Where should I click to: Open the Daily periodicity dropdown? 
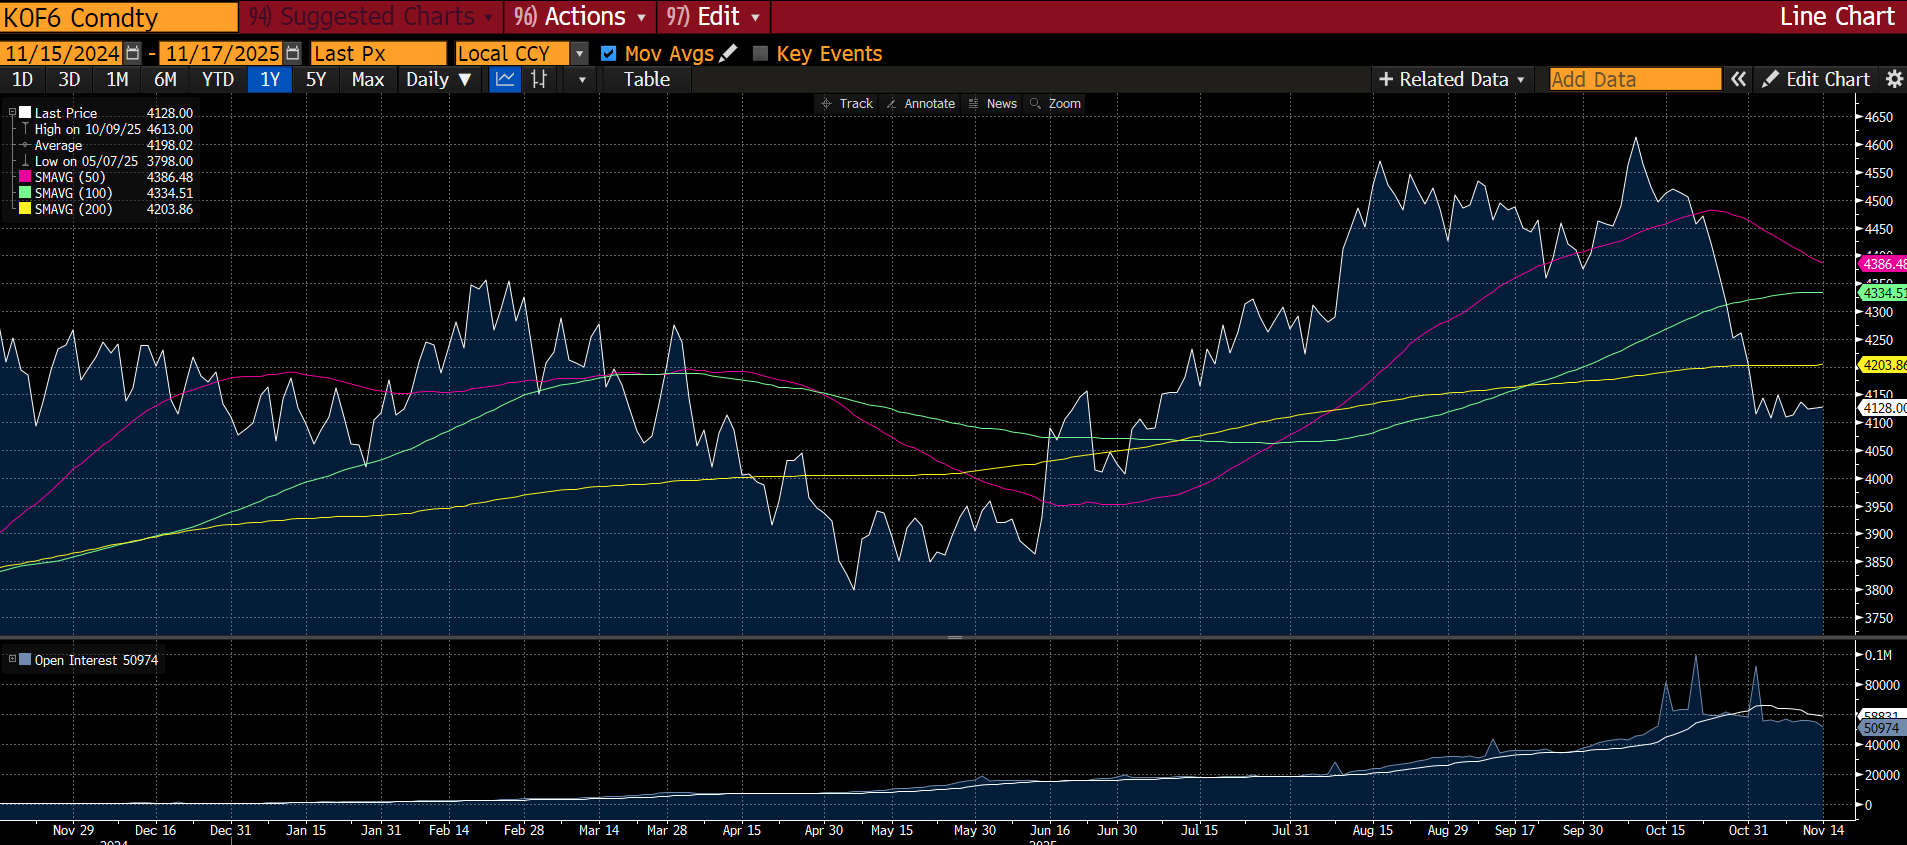coord(438,79)
